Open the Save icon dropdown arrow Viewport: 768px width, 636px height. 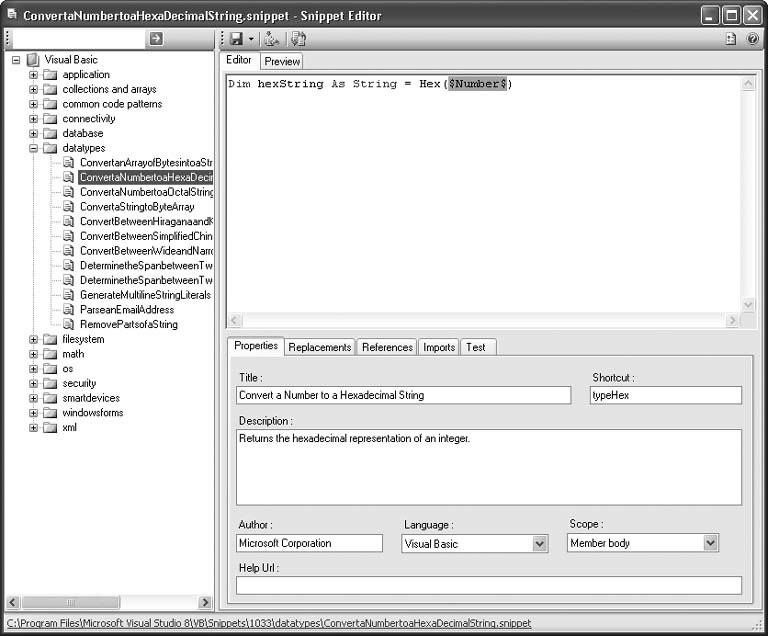[x=251, y=40]
